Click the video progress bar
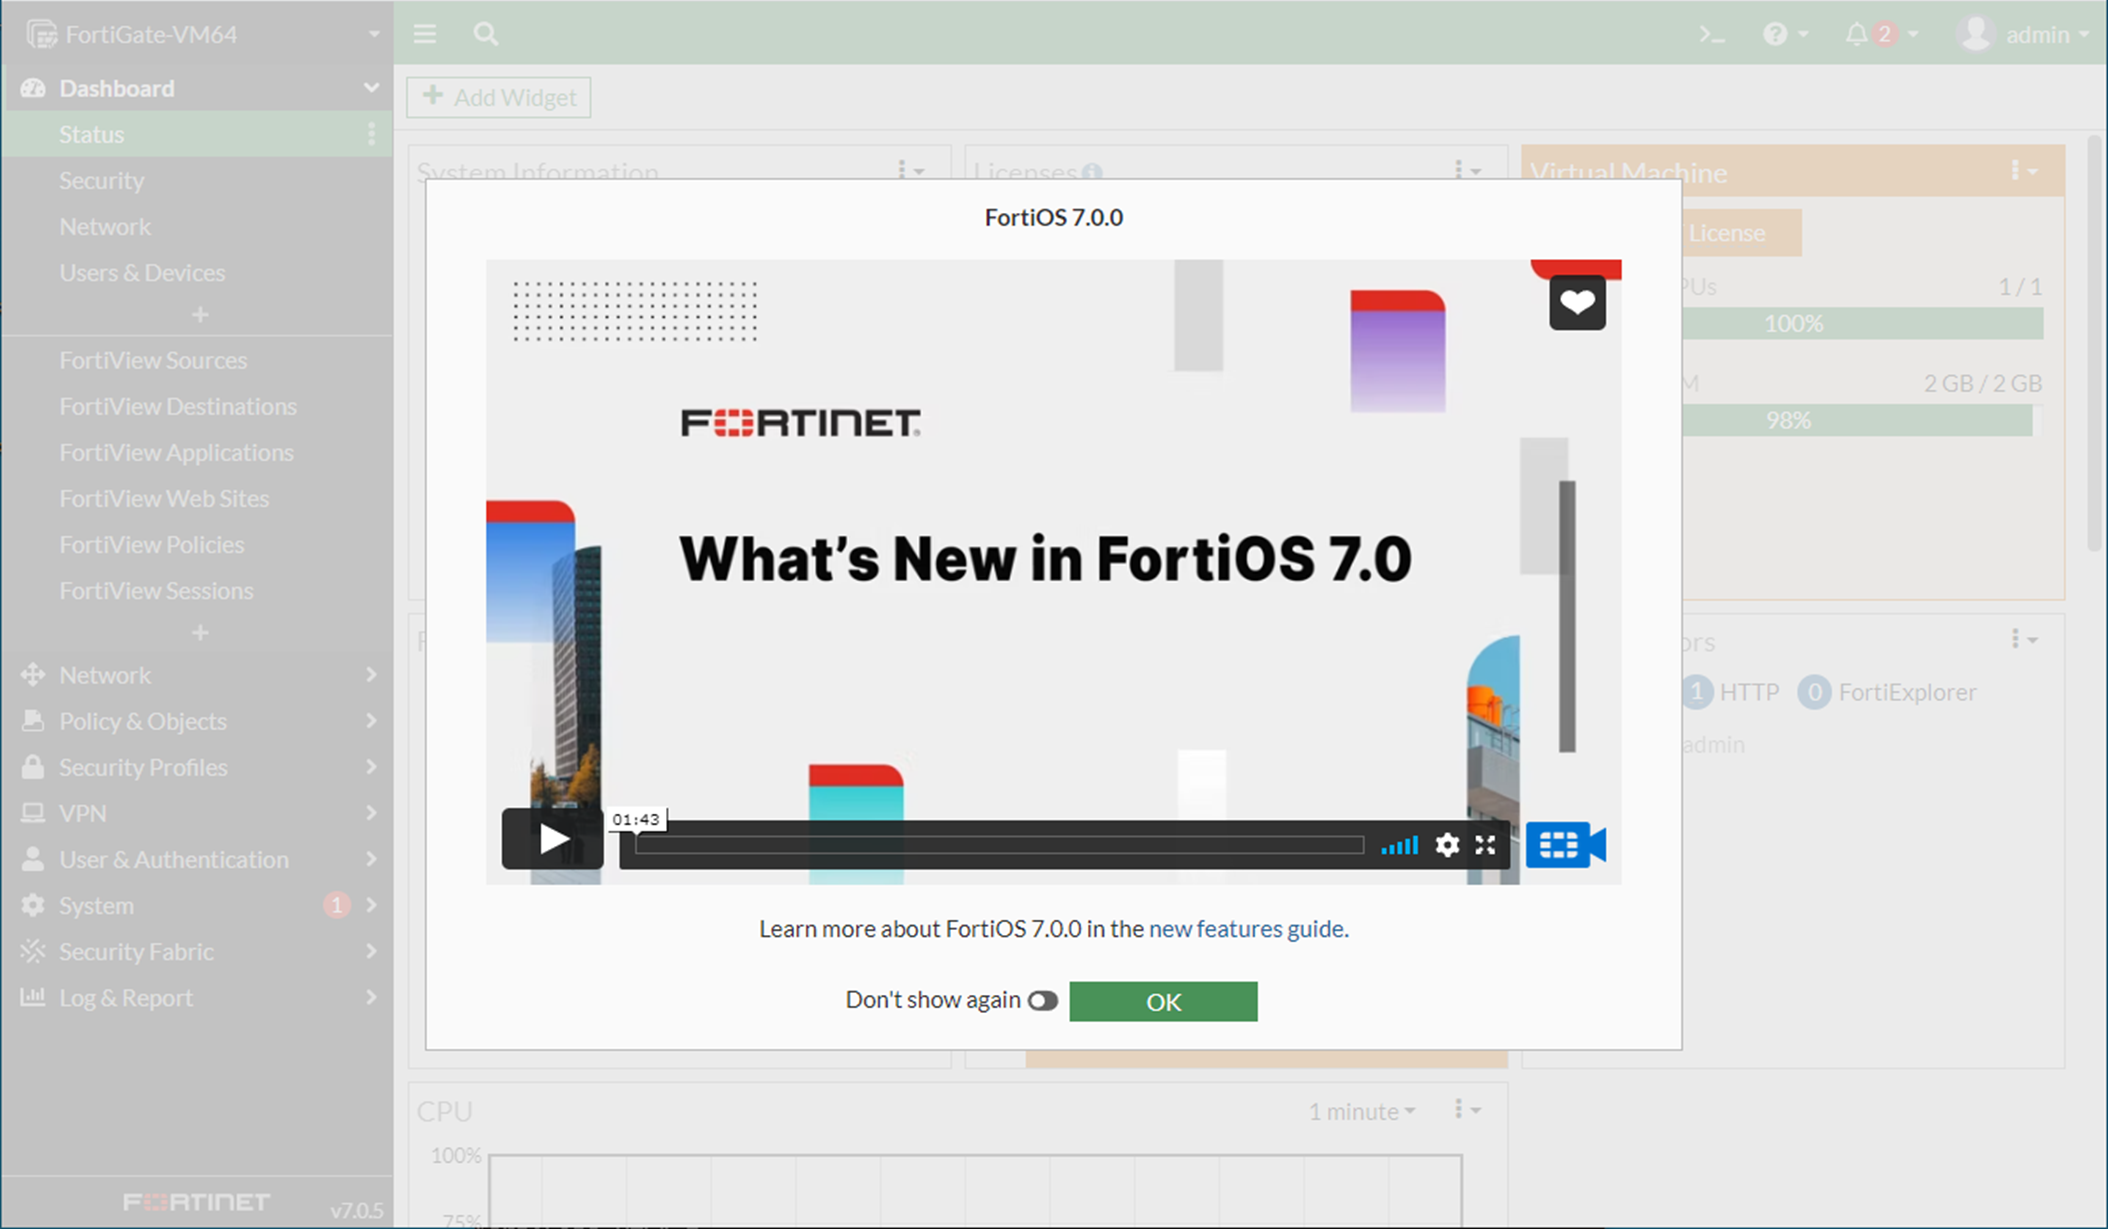This screenshot has height=1229, width=2108. tap(1000, 846)
